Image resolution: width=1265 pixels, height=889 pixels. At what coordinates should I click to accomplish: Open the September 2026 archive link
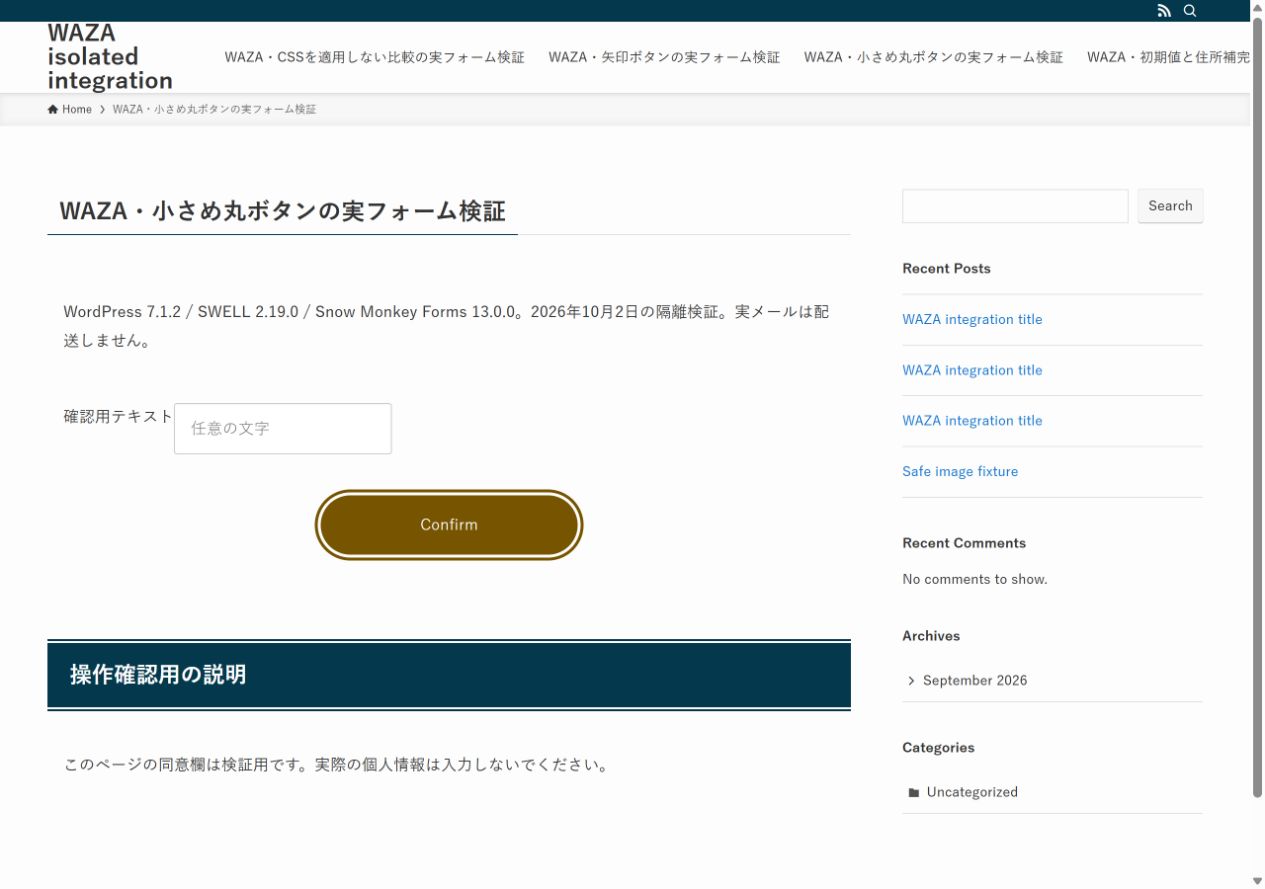click(975, 681)
